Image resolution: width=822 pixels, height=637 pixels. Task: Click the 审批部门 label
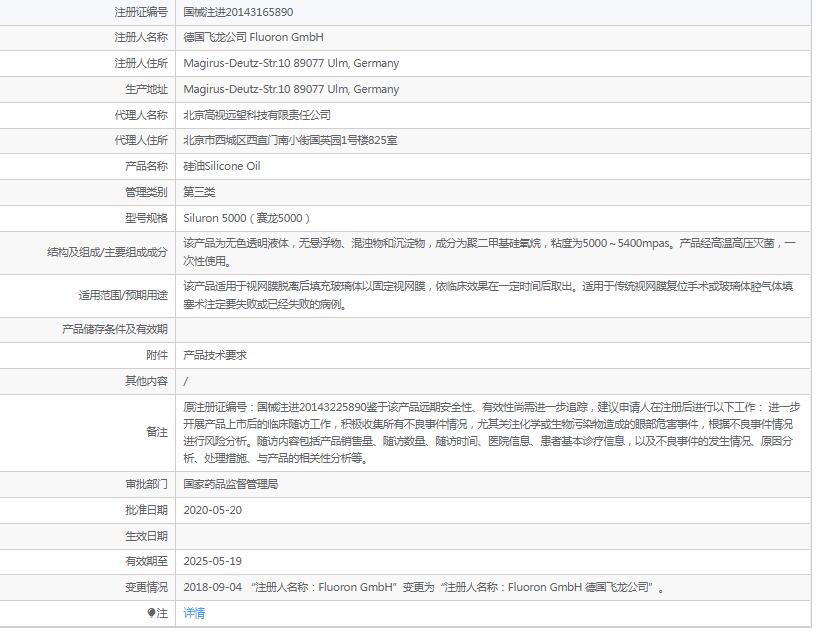(146, 484)
